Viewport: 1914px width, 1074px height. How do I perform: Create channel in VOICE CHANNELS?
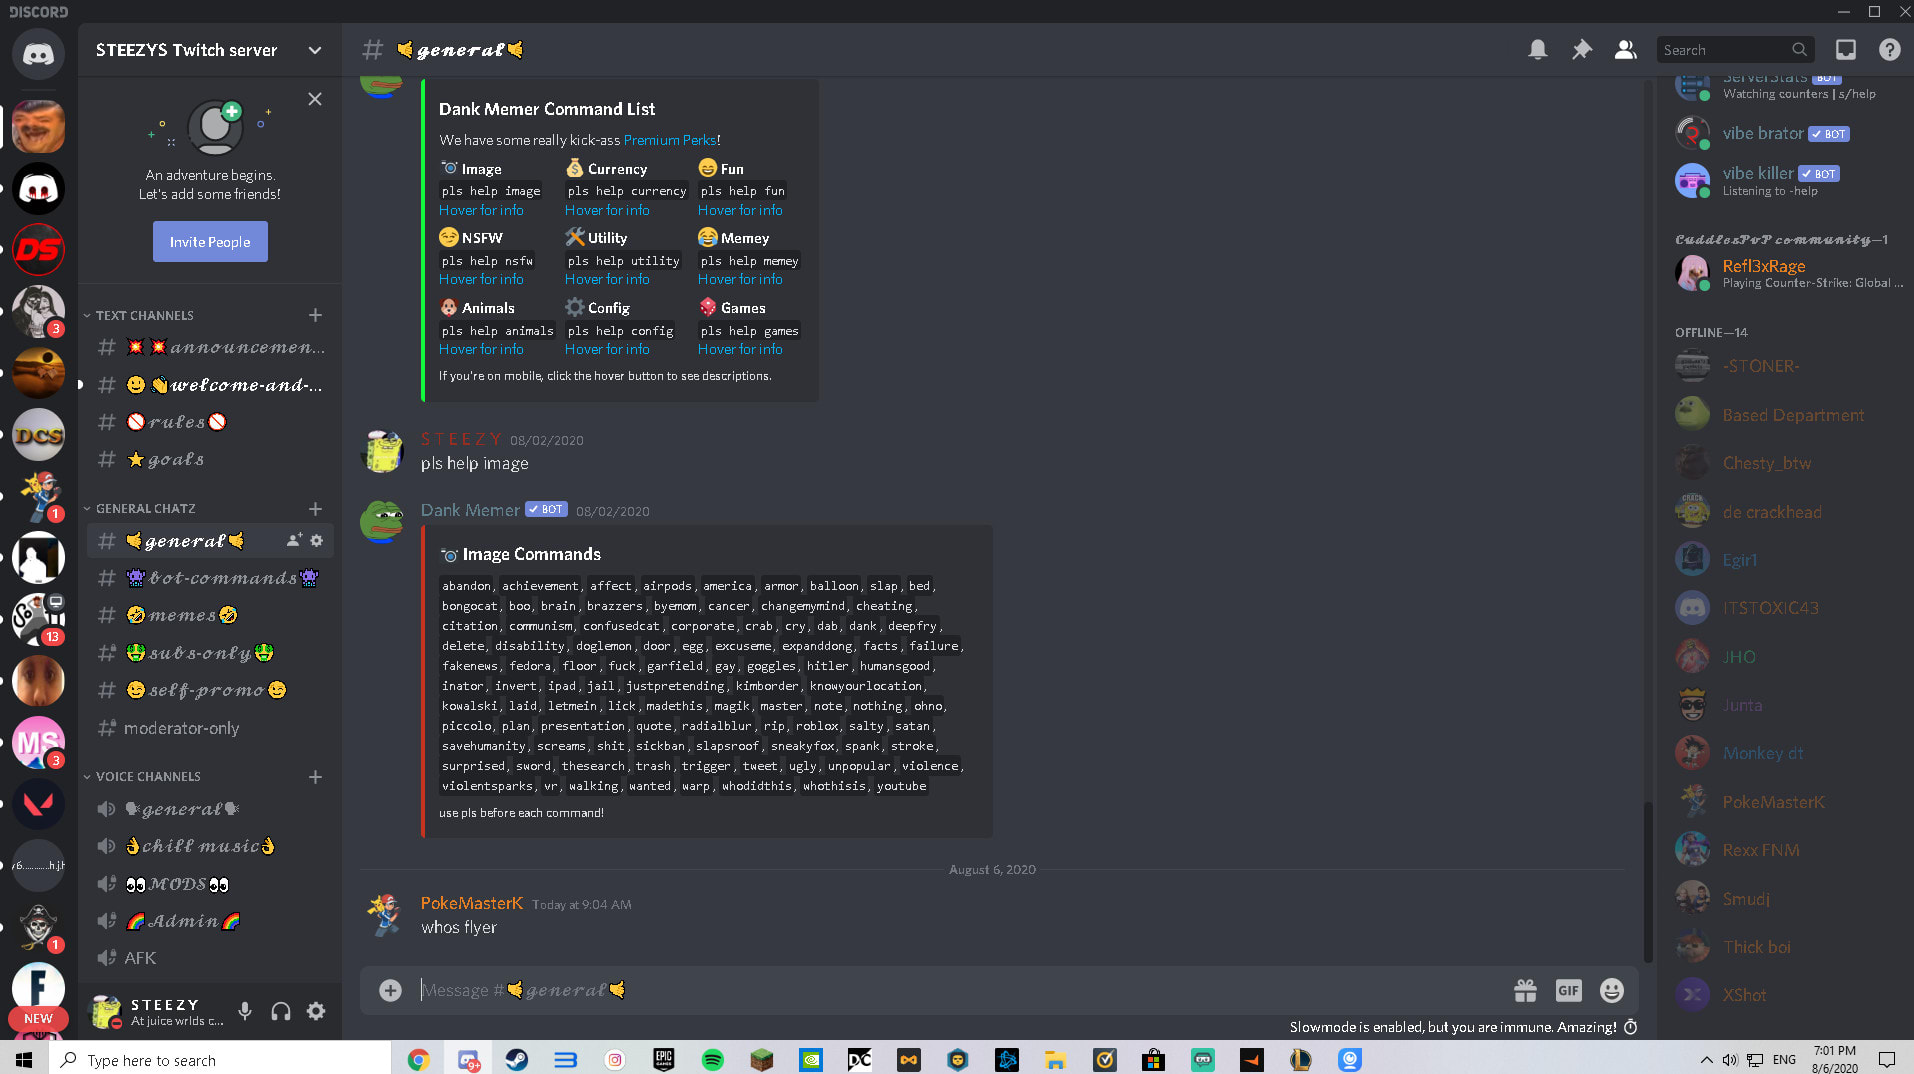coord(315,776)
